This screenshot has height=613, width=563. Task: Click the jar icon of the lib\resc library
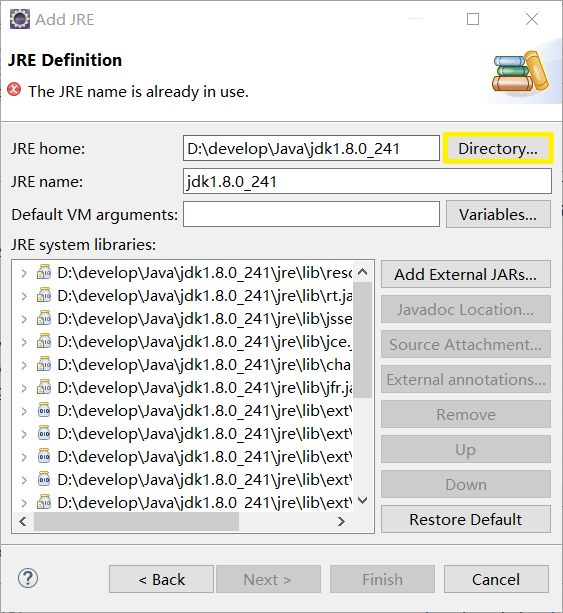(x=44, y=272)
